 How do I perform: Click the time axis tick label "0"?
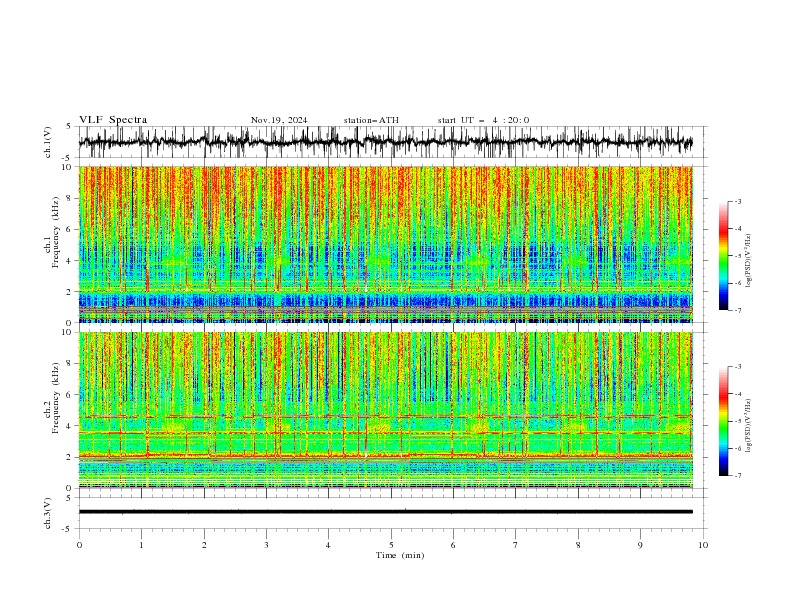pos(79,545)
